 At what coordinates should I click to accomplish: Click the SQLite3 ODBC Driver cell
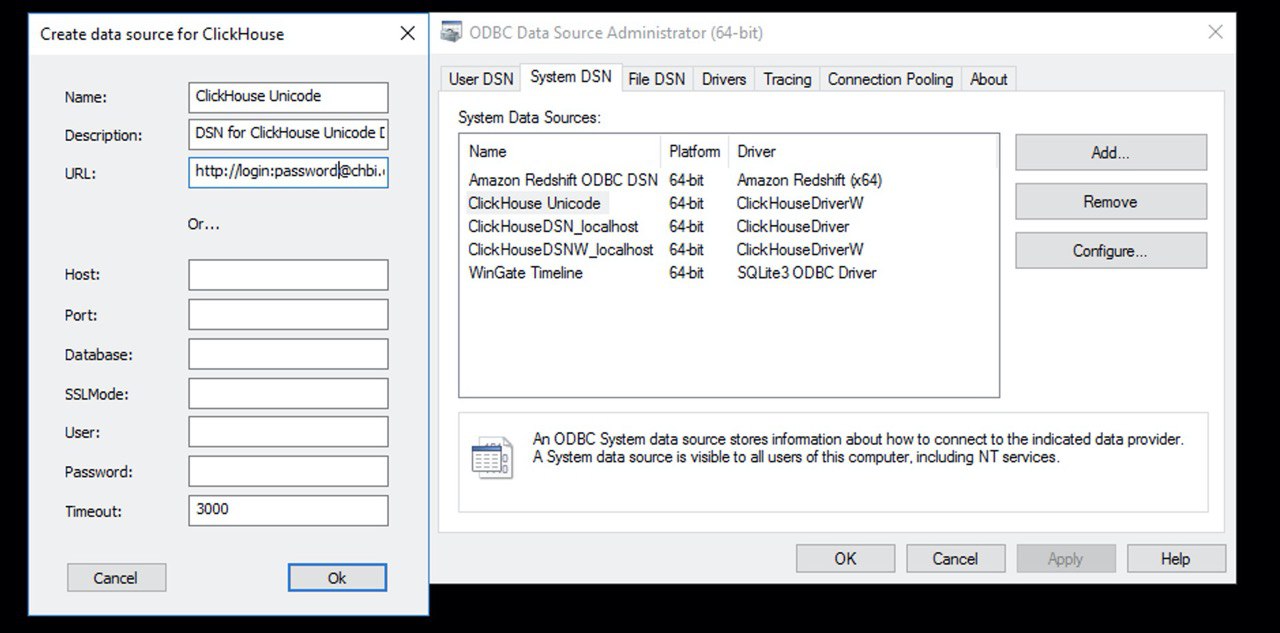[806, 272]
